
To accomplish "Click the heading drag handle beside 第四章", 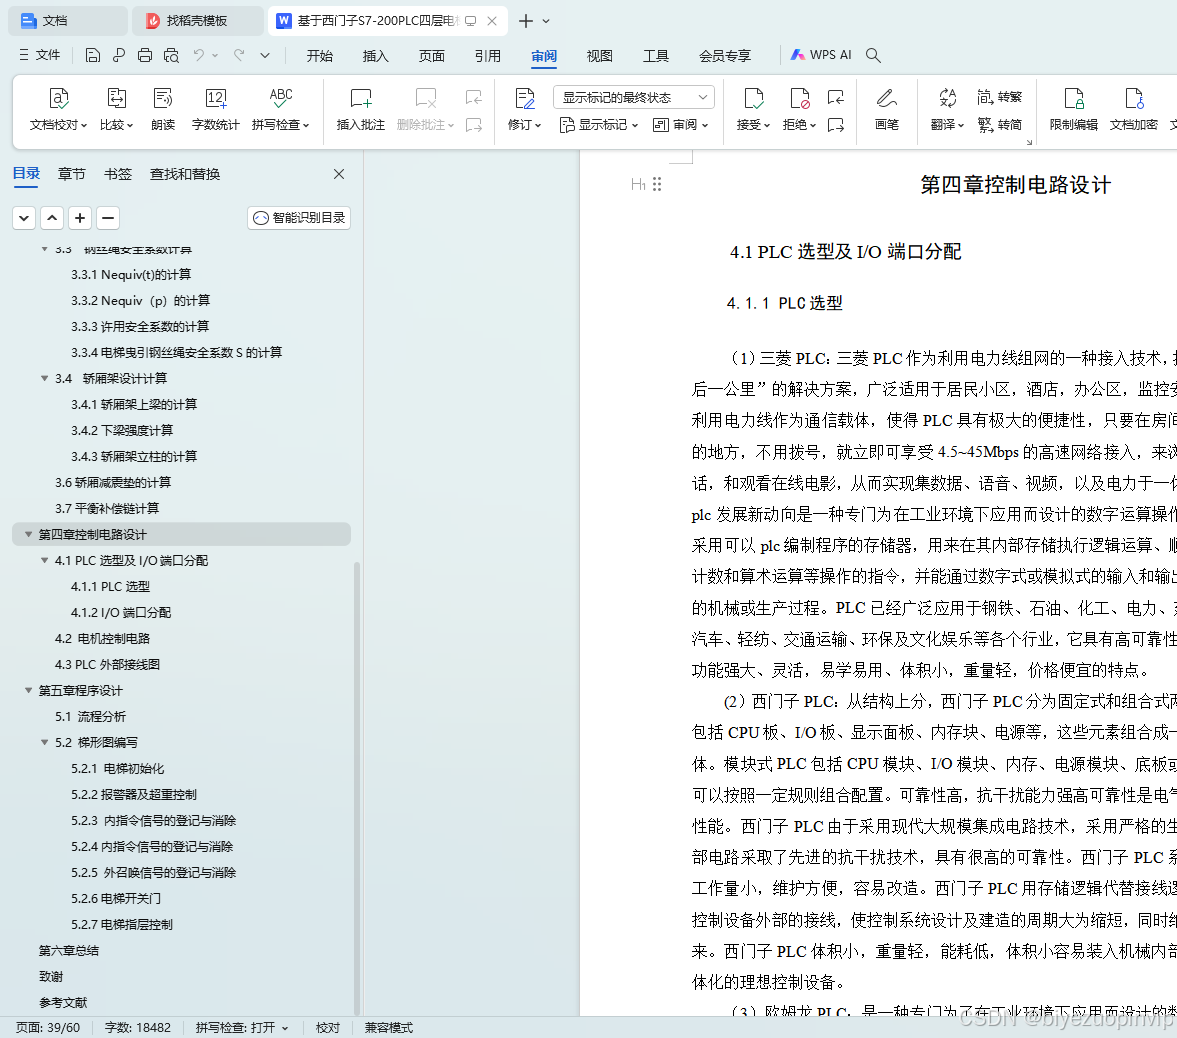I will tap(657, 184).
